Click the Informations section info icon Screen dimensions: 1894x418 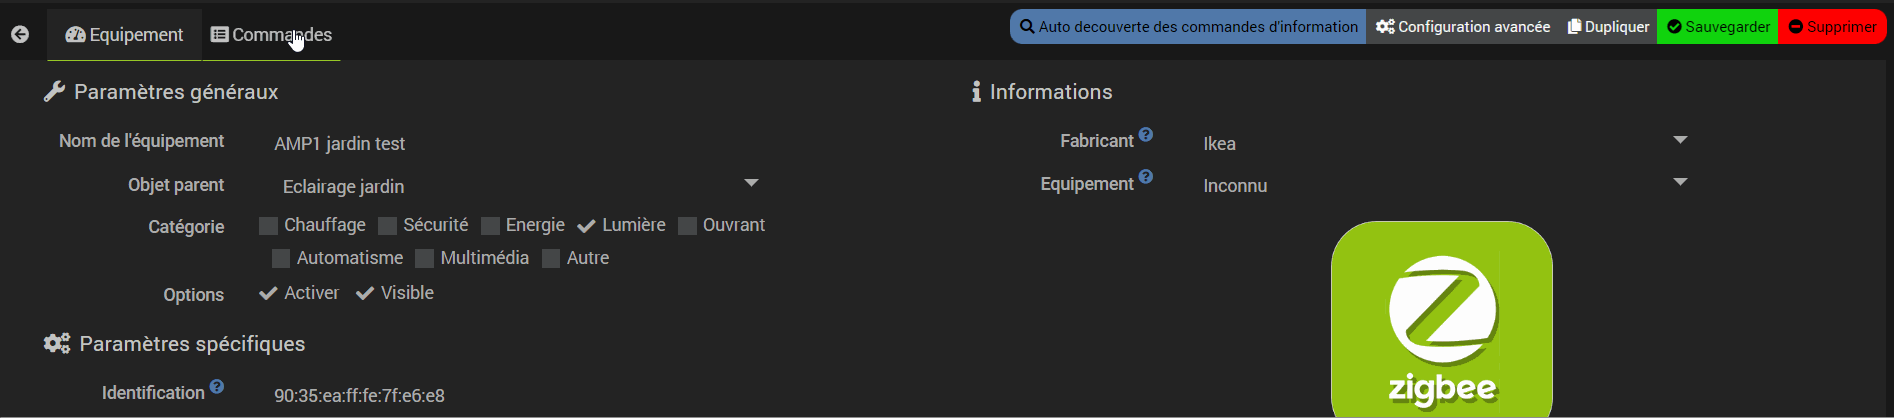[976, 92]
